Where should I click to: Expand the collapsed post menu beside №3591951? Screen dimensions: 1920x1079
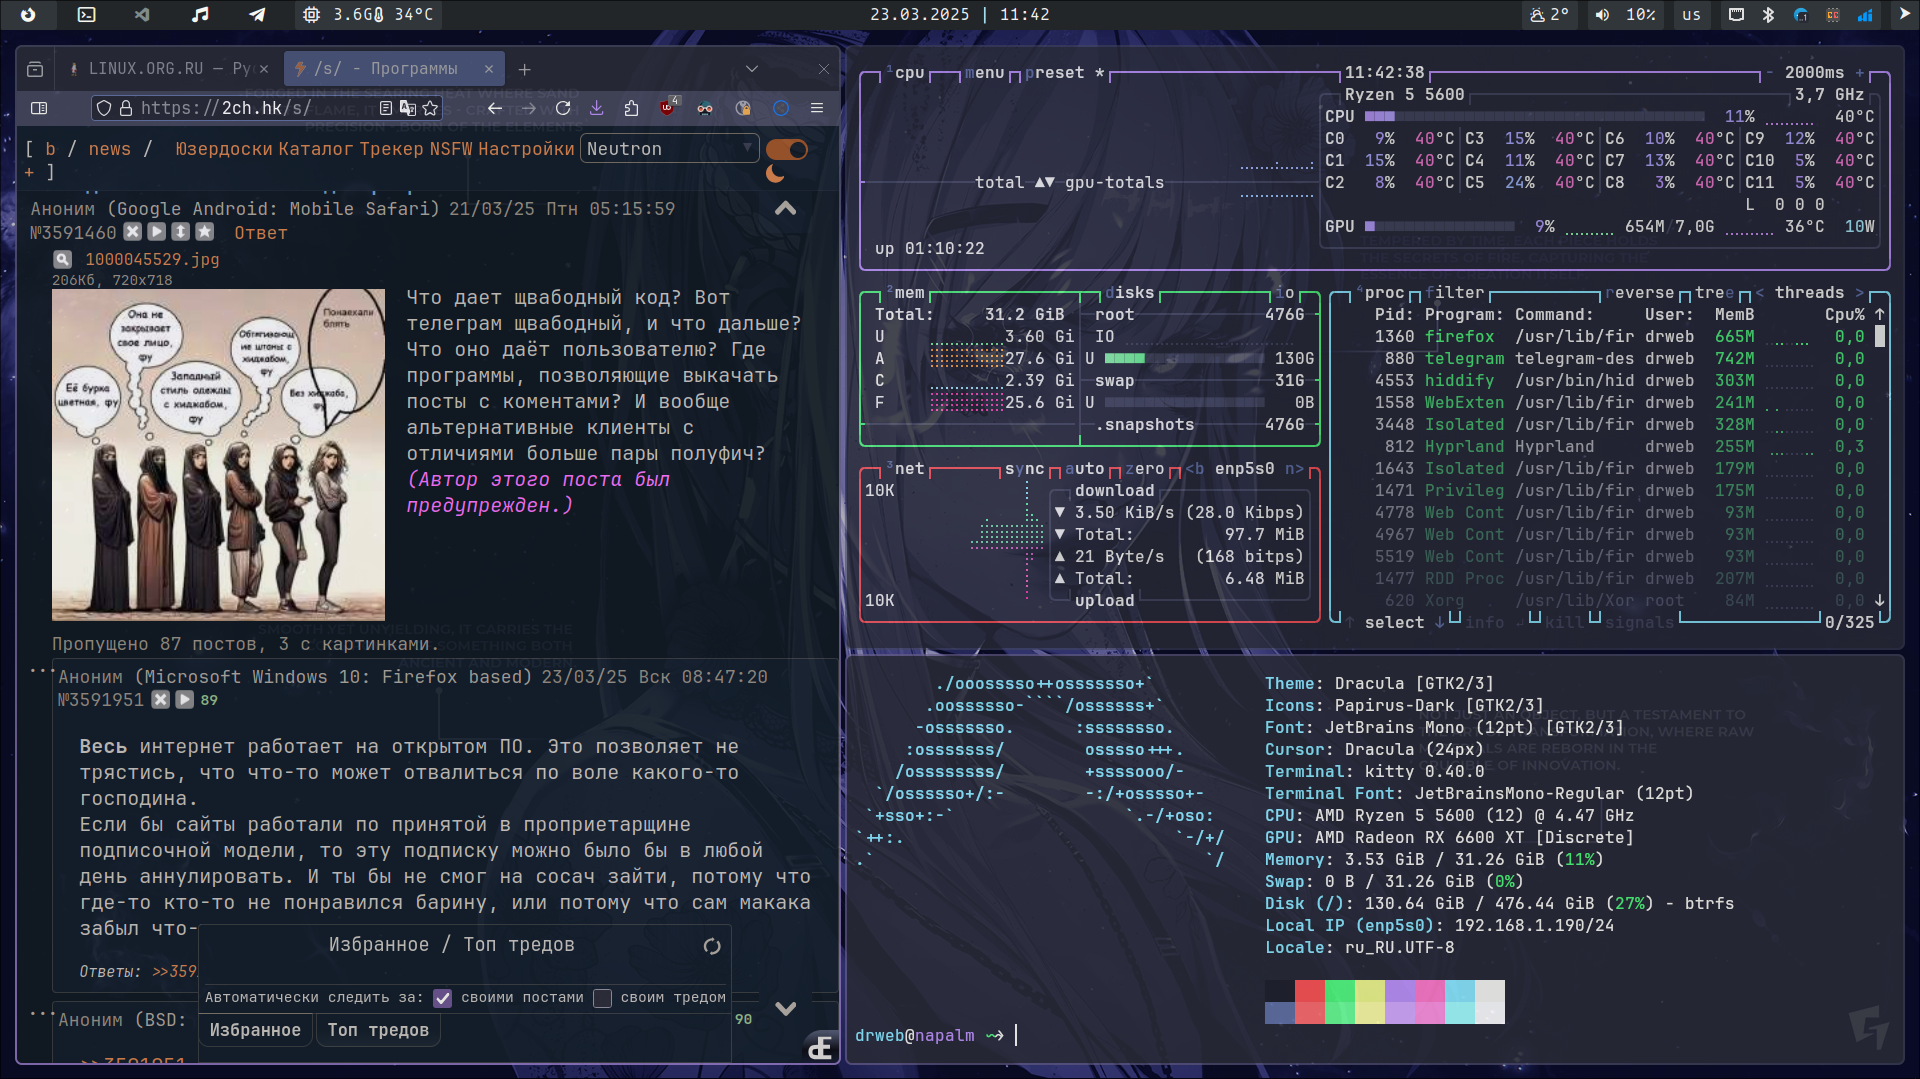point(41,670)
